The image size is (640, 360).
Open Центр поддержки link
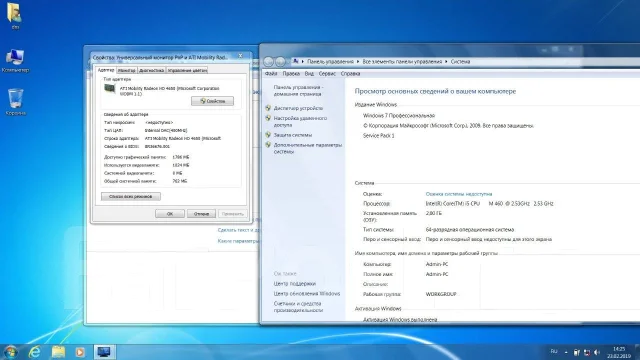click(295, 284)
